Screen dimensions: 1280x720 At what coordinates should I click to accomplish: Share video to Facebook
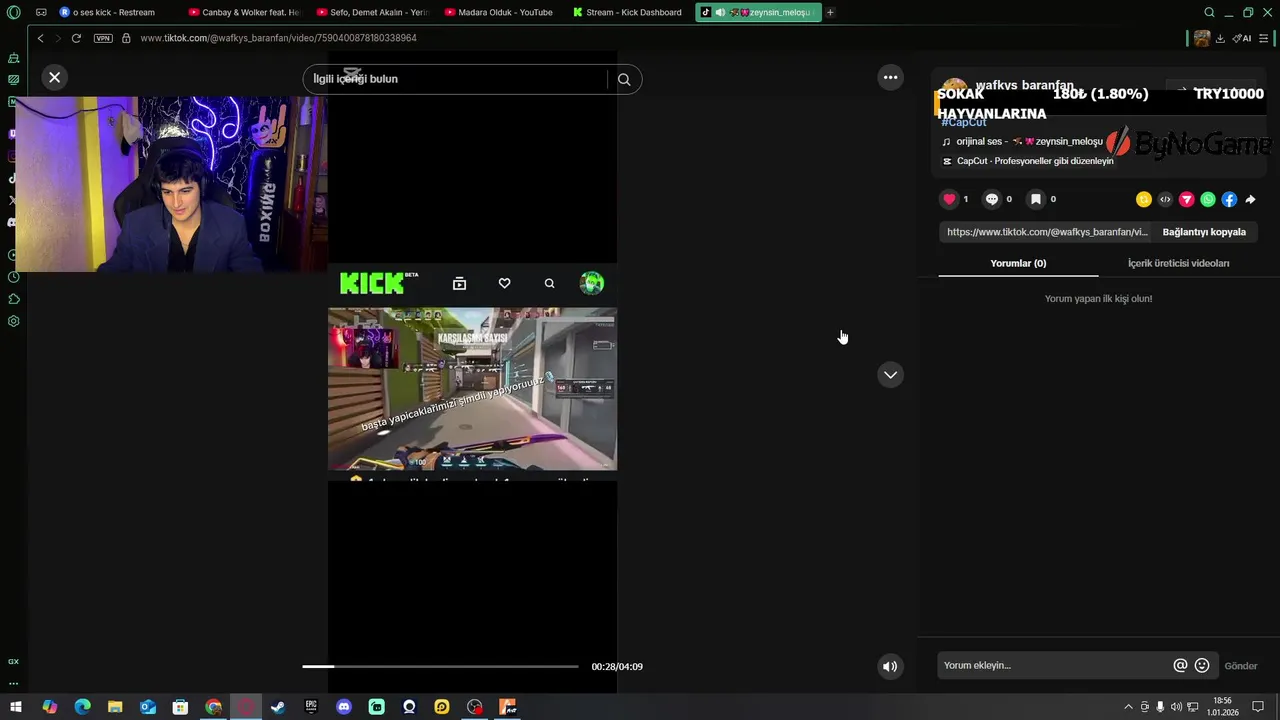[x=1229, y=199]
